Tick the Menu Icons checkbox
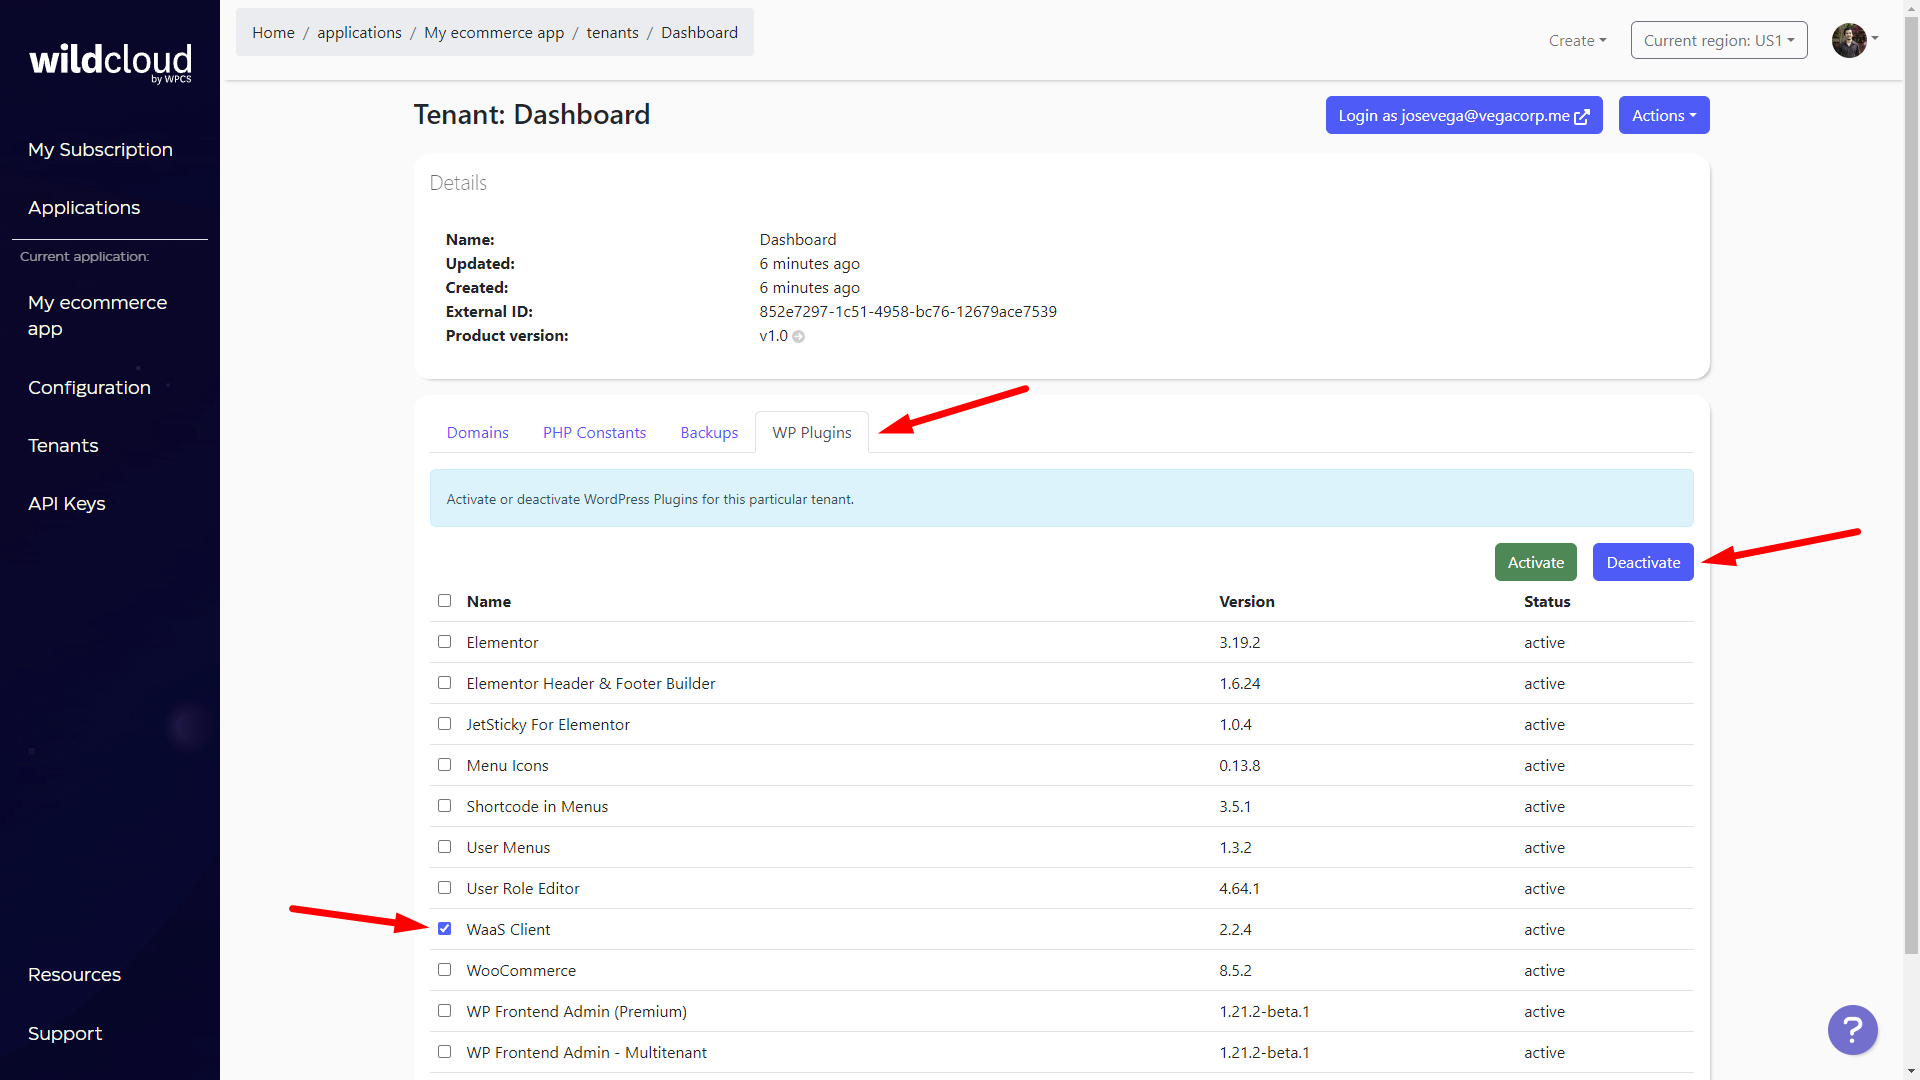The height and width of the screenshot is (1080, 1920). [x=444, y=765]
